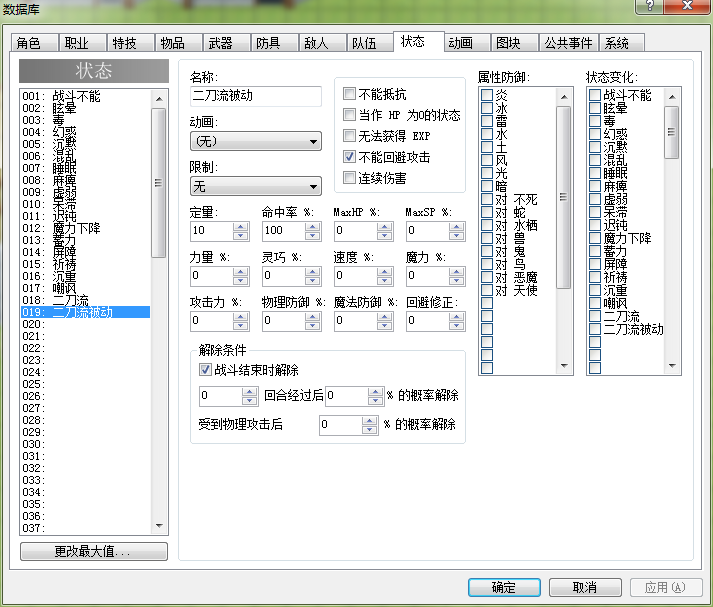
Task: Toggle the 雷 element defense box
Action: (x=487, y=121)
